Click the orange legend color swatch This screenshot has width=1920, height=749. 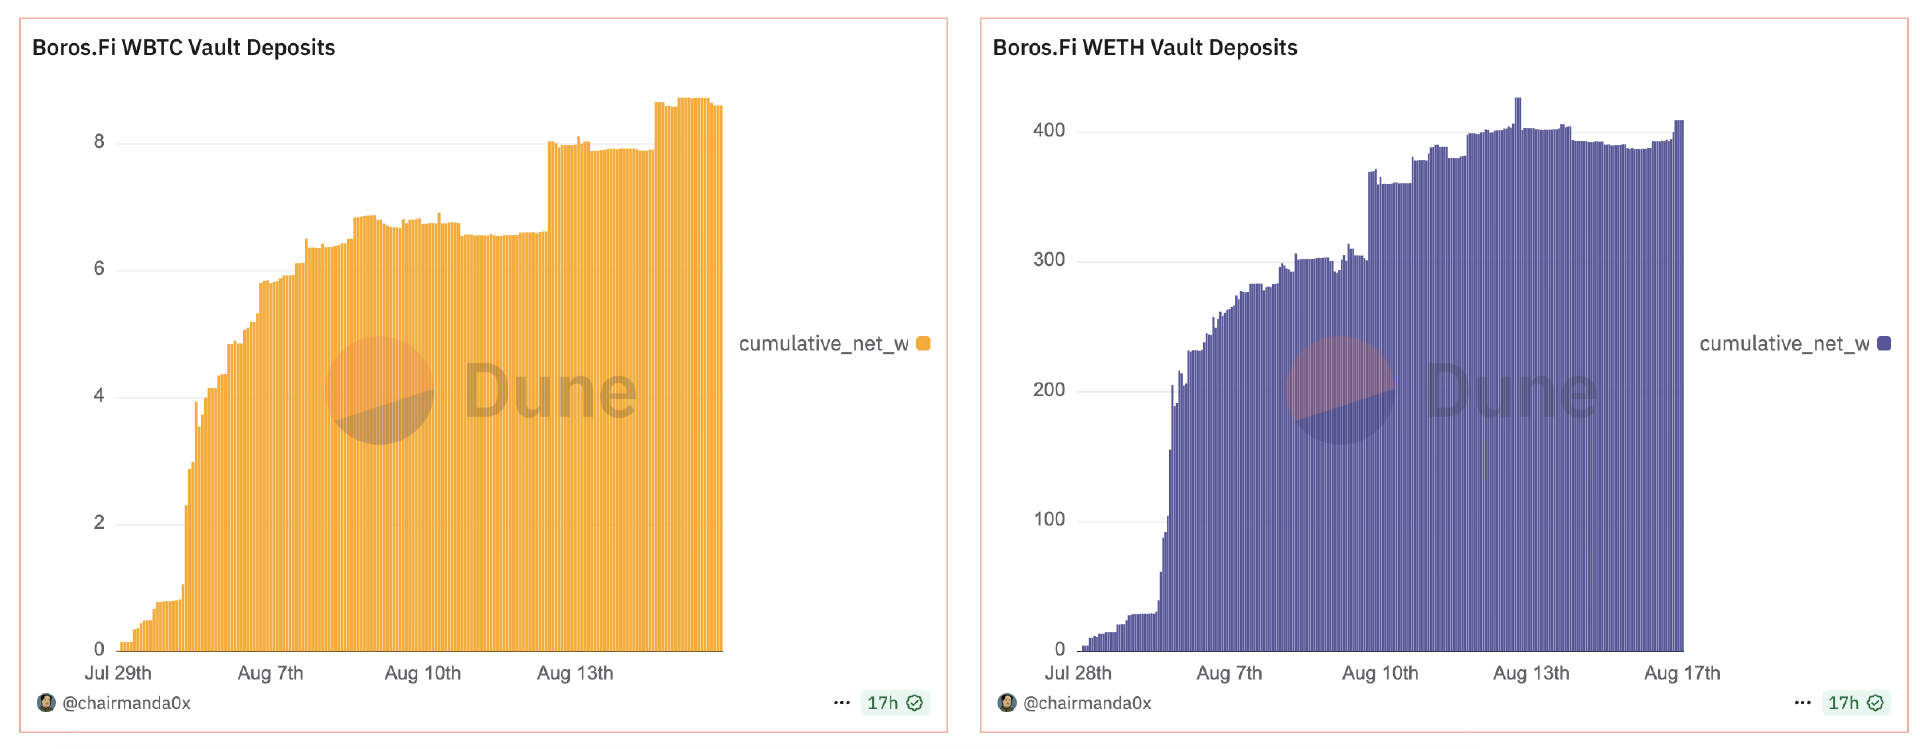point(924,344)
